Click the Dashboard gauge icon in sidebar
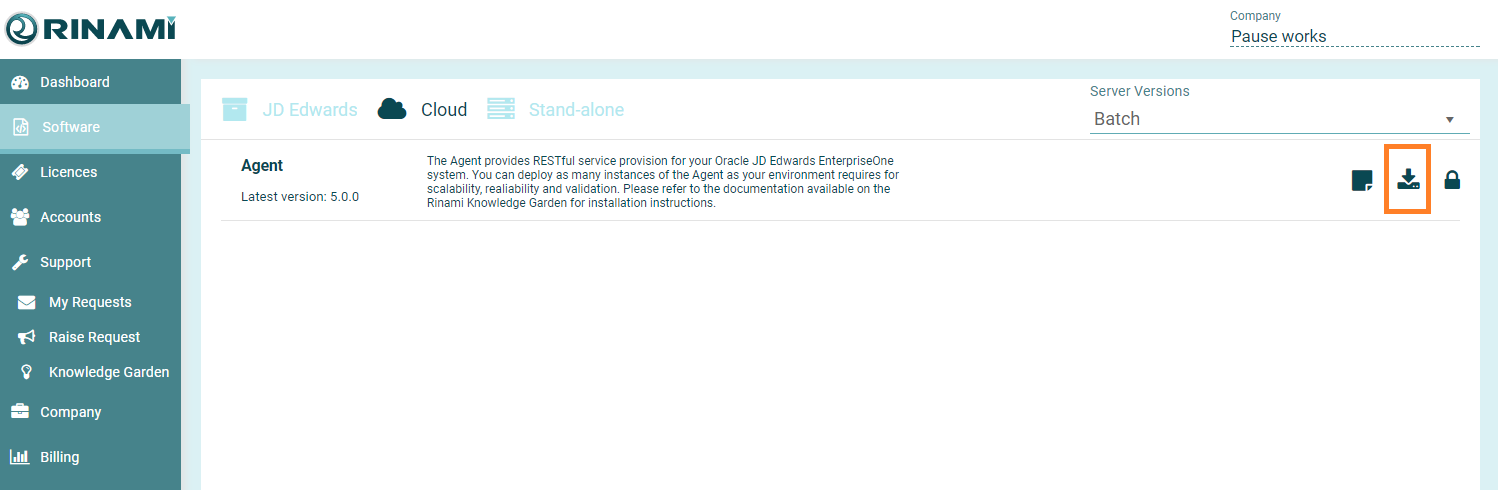This screenshot has height=490, width=1498. tap(20, 82)
